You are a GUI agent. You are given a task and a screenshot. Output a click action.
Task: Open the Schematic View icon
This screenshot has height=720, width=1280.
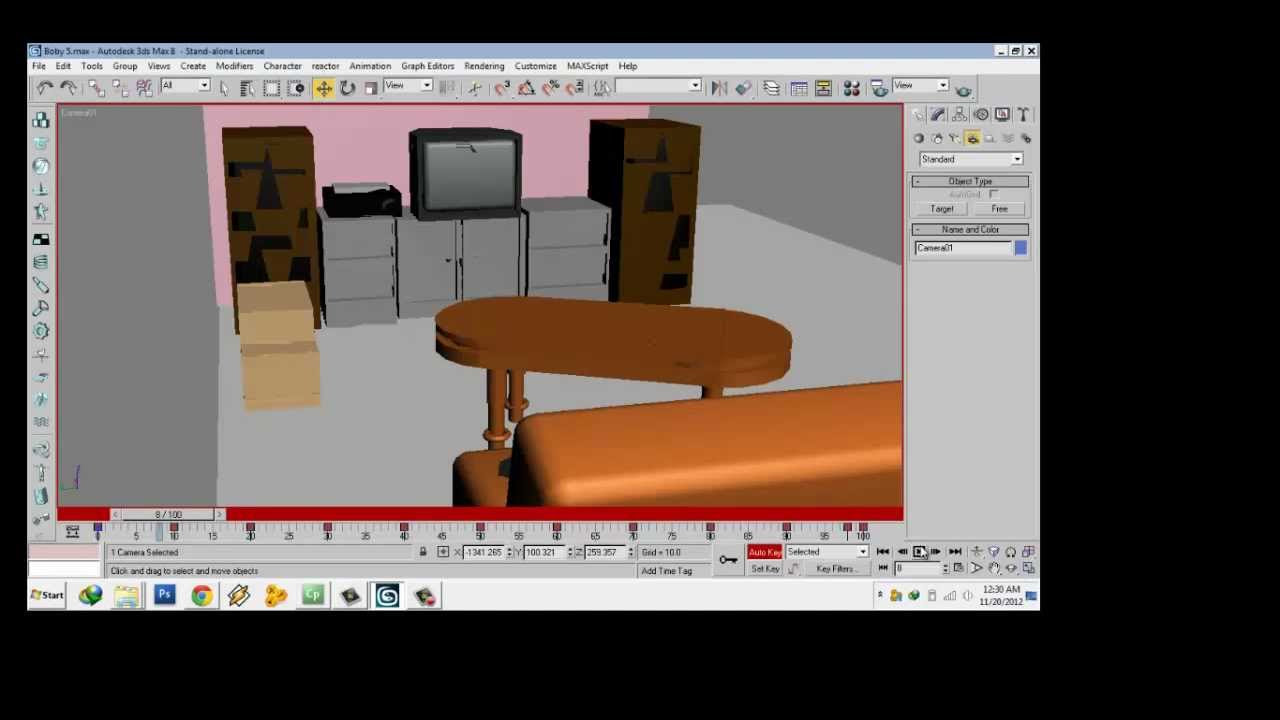[823, 88]
